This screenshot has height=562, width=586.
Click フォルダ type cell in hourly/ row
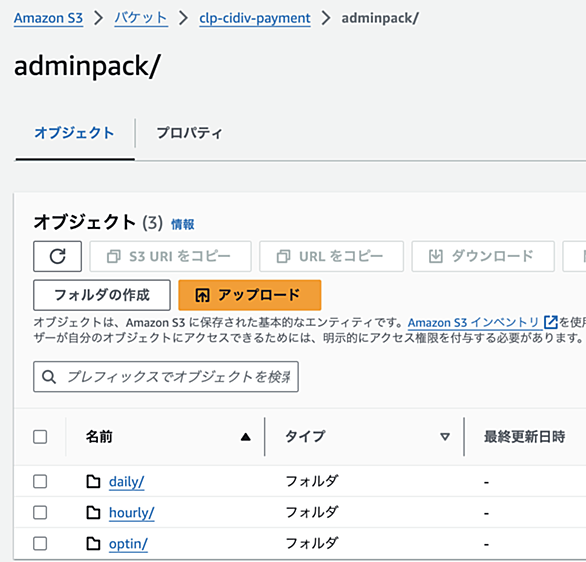click(x=312, y=512)
